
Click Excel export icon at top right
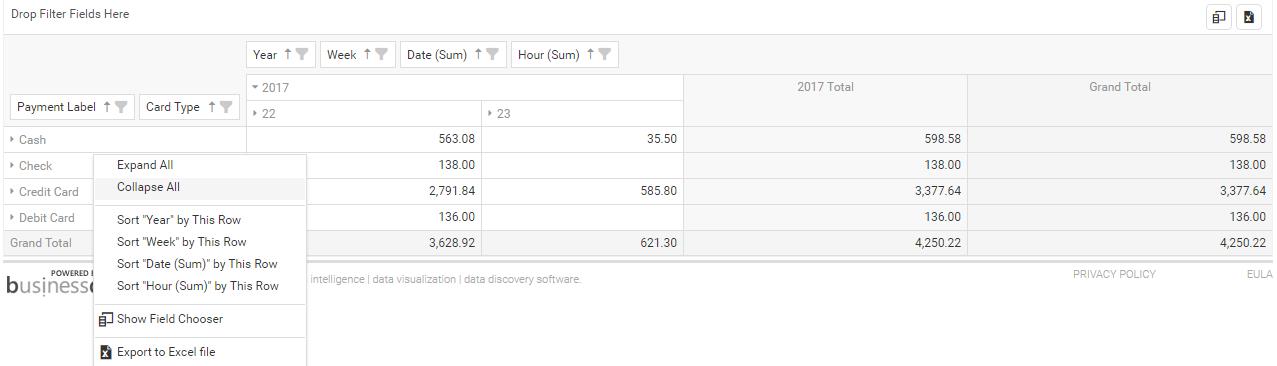point(1249,17)
